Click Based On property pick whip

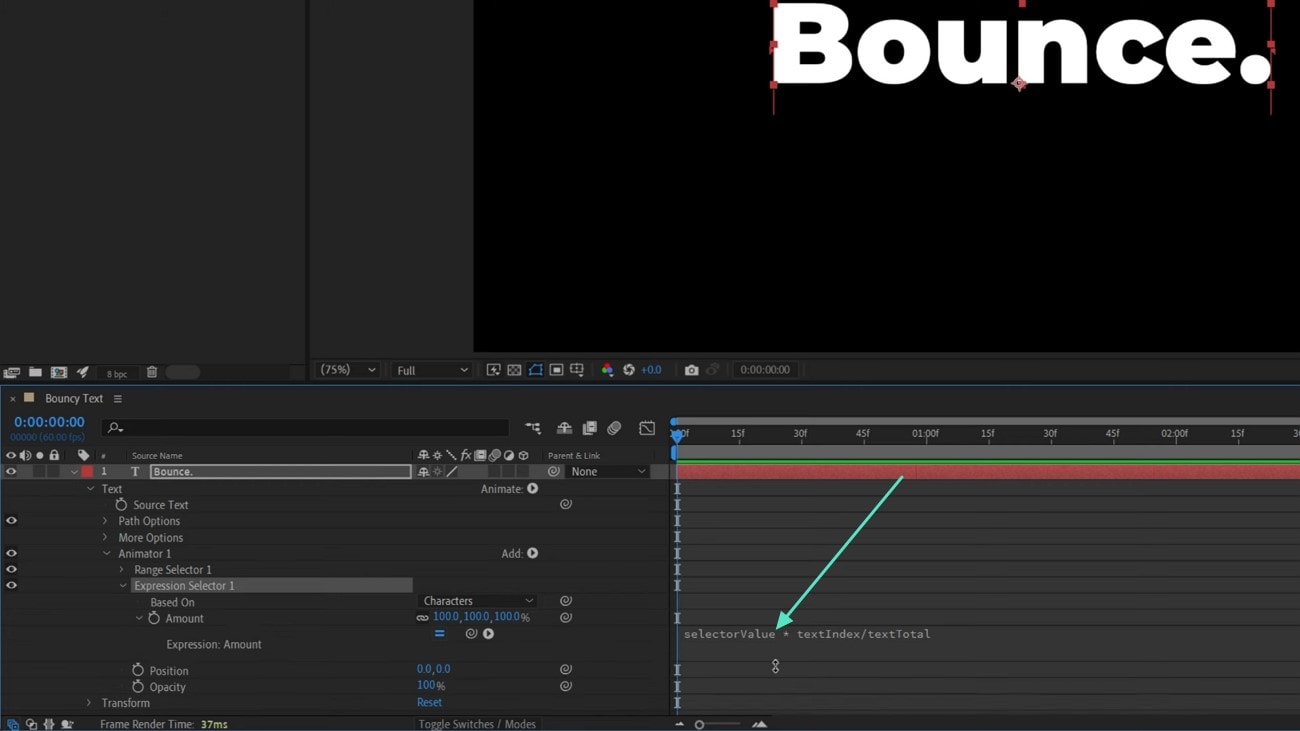pyautogui.click(x=566, y=601)
